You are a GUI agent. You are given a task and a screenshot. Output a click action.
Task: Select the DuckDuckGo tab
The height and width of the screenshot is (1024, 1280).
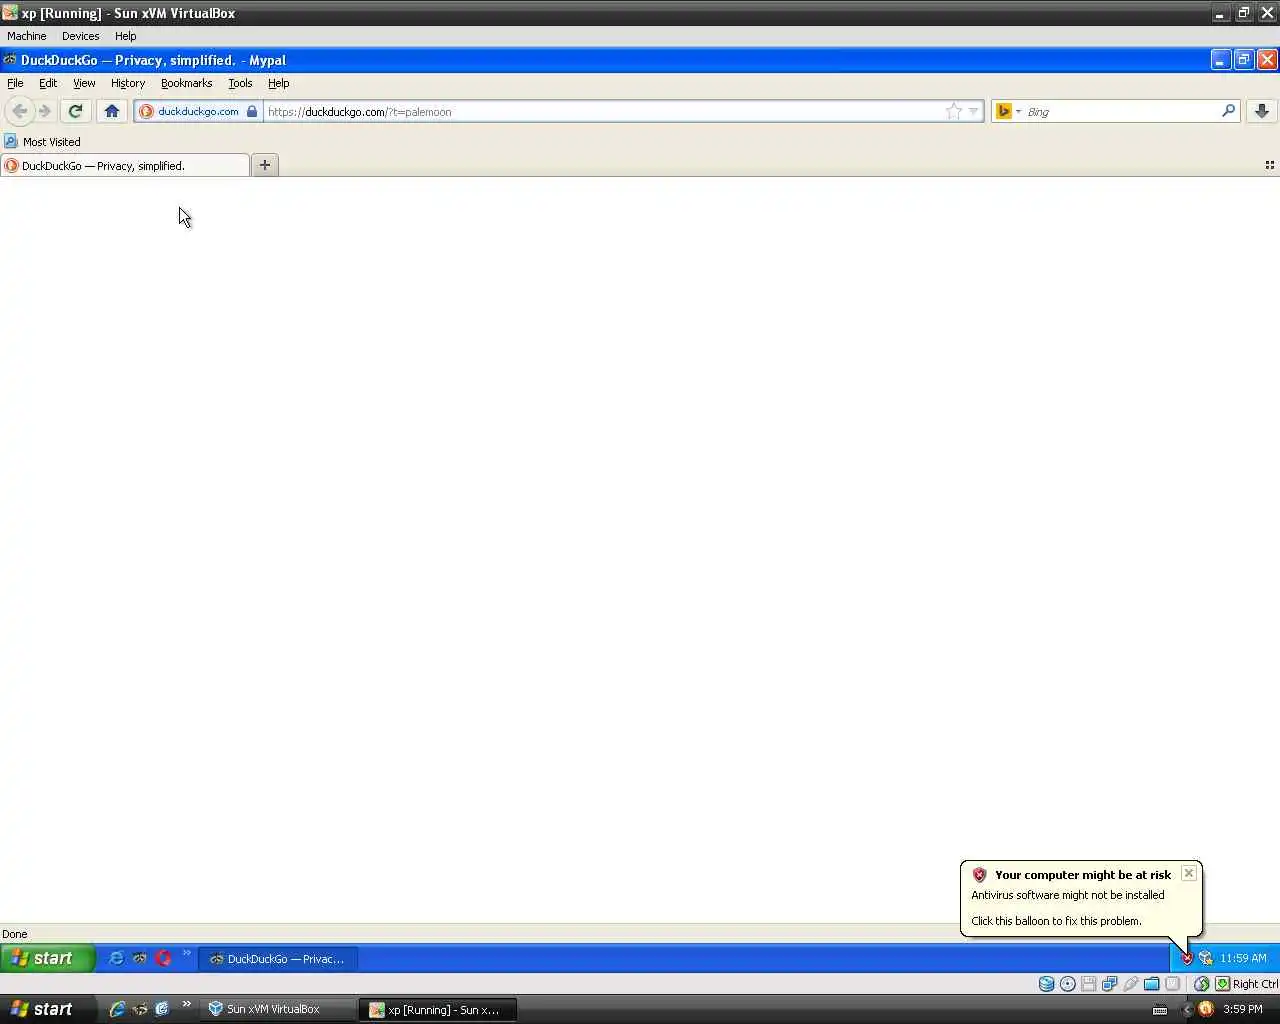click(x=125, y=165)
